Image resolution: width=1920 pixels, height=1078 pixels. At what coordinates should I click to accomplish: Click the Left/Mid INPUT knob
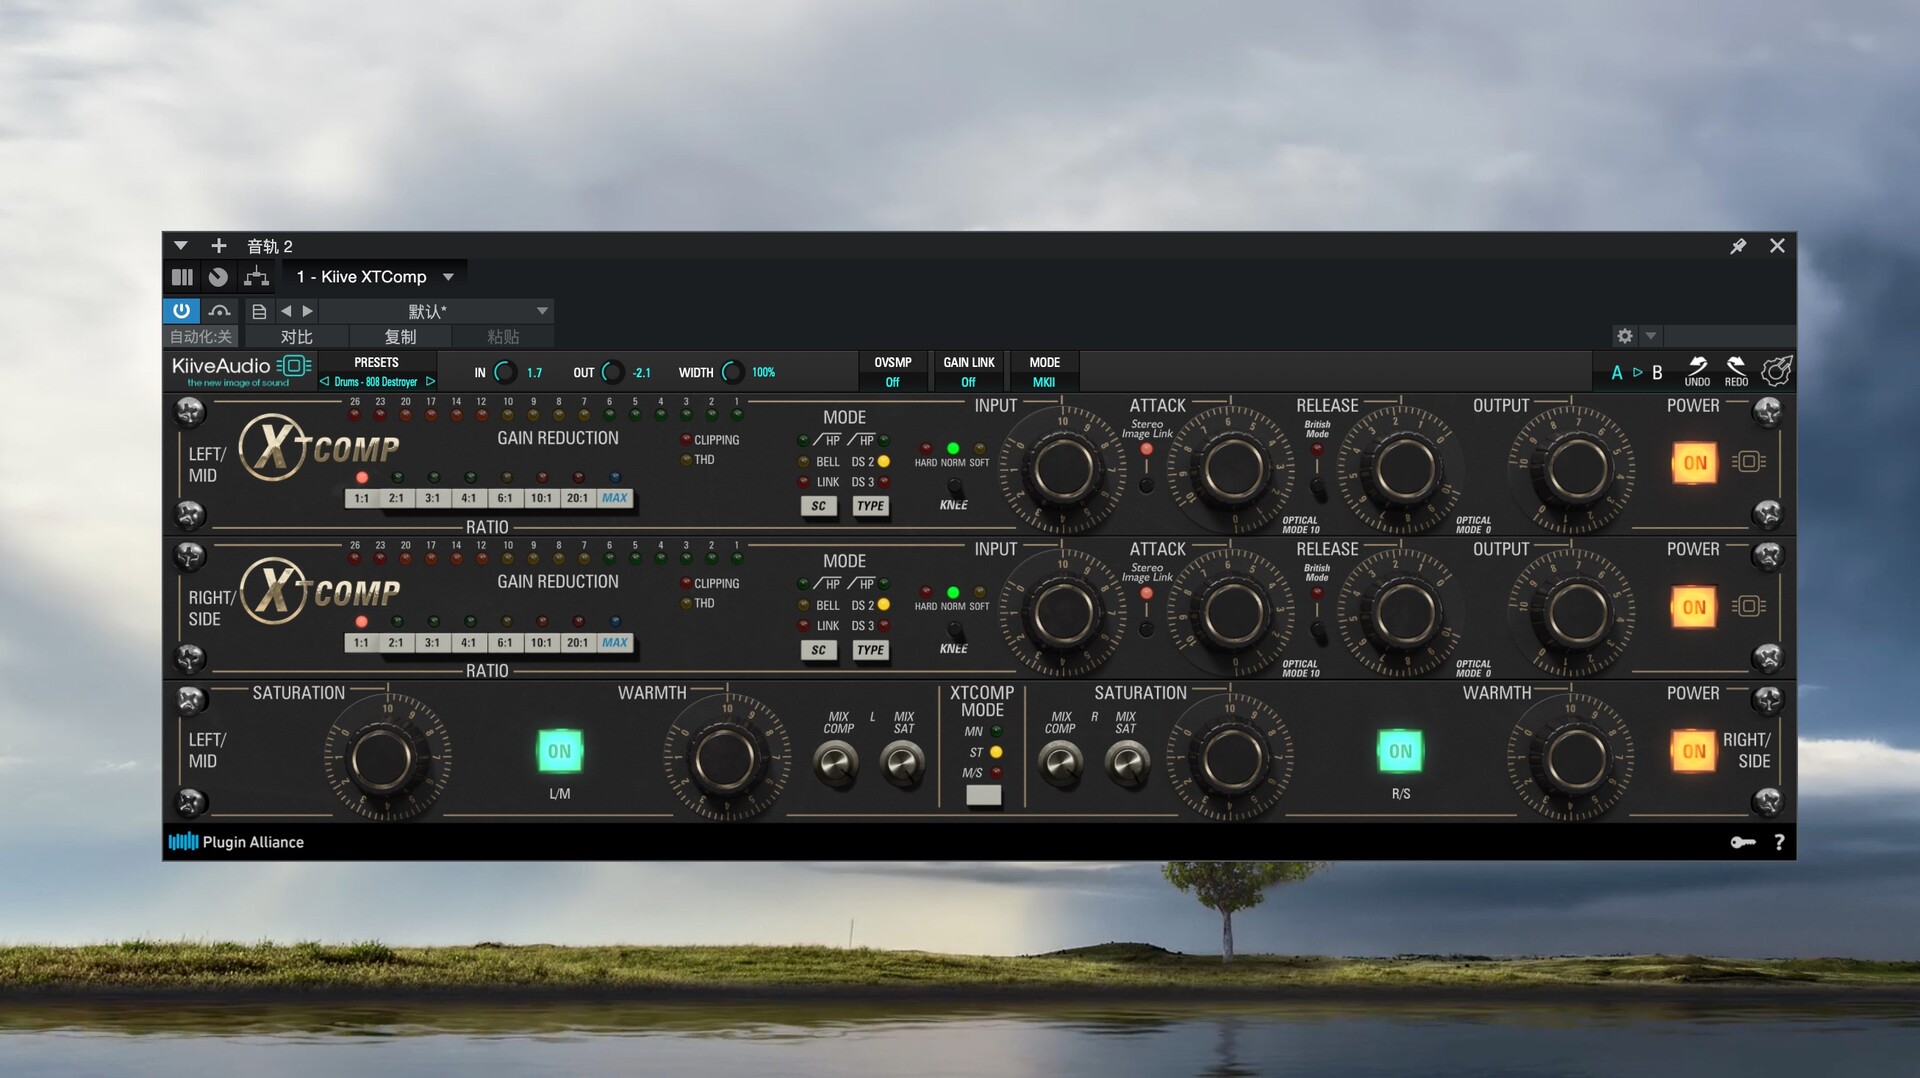[x=1062, y=468]
